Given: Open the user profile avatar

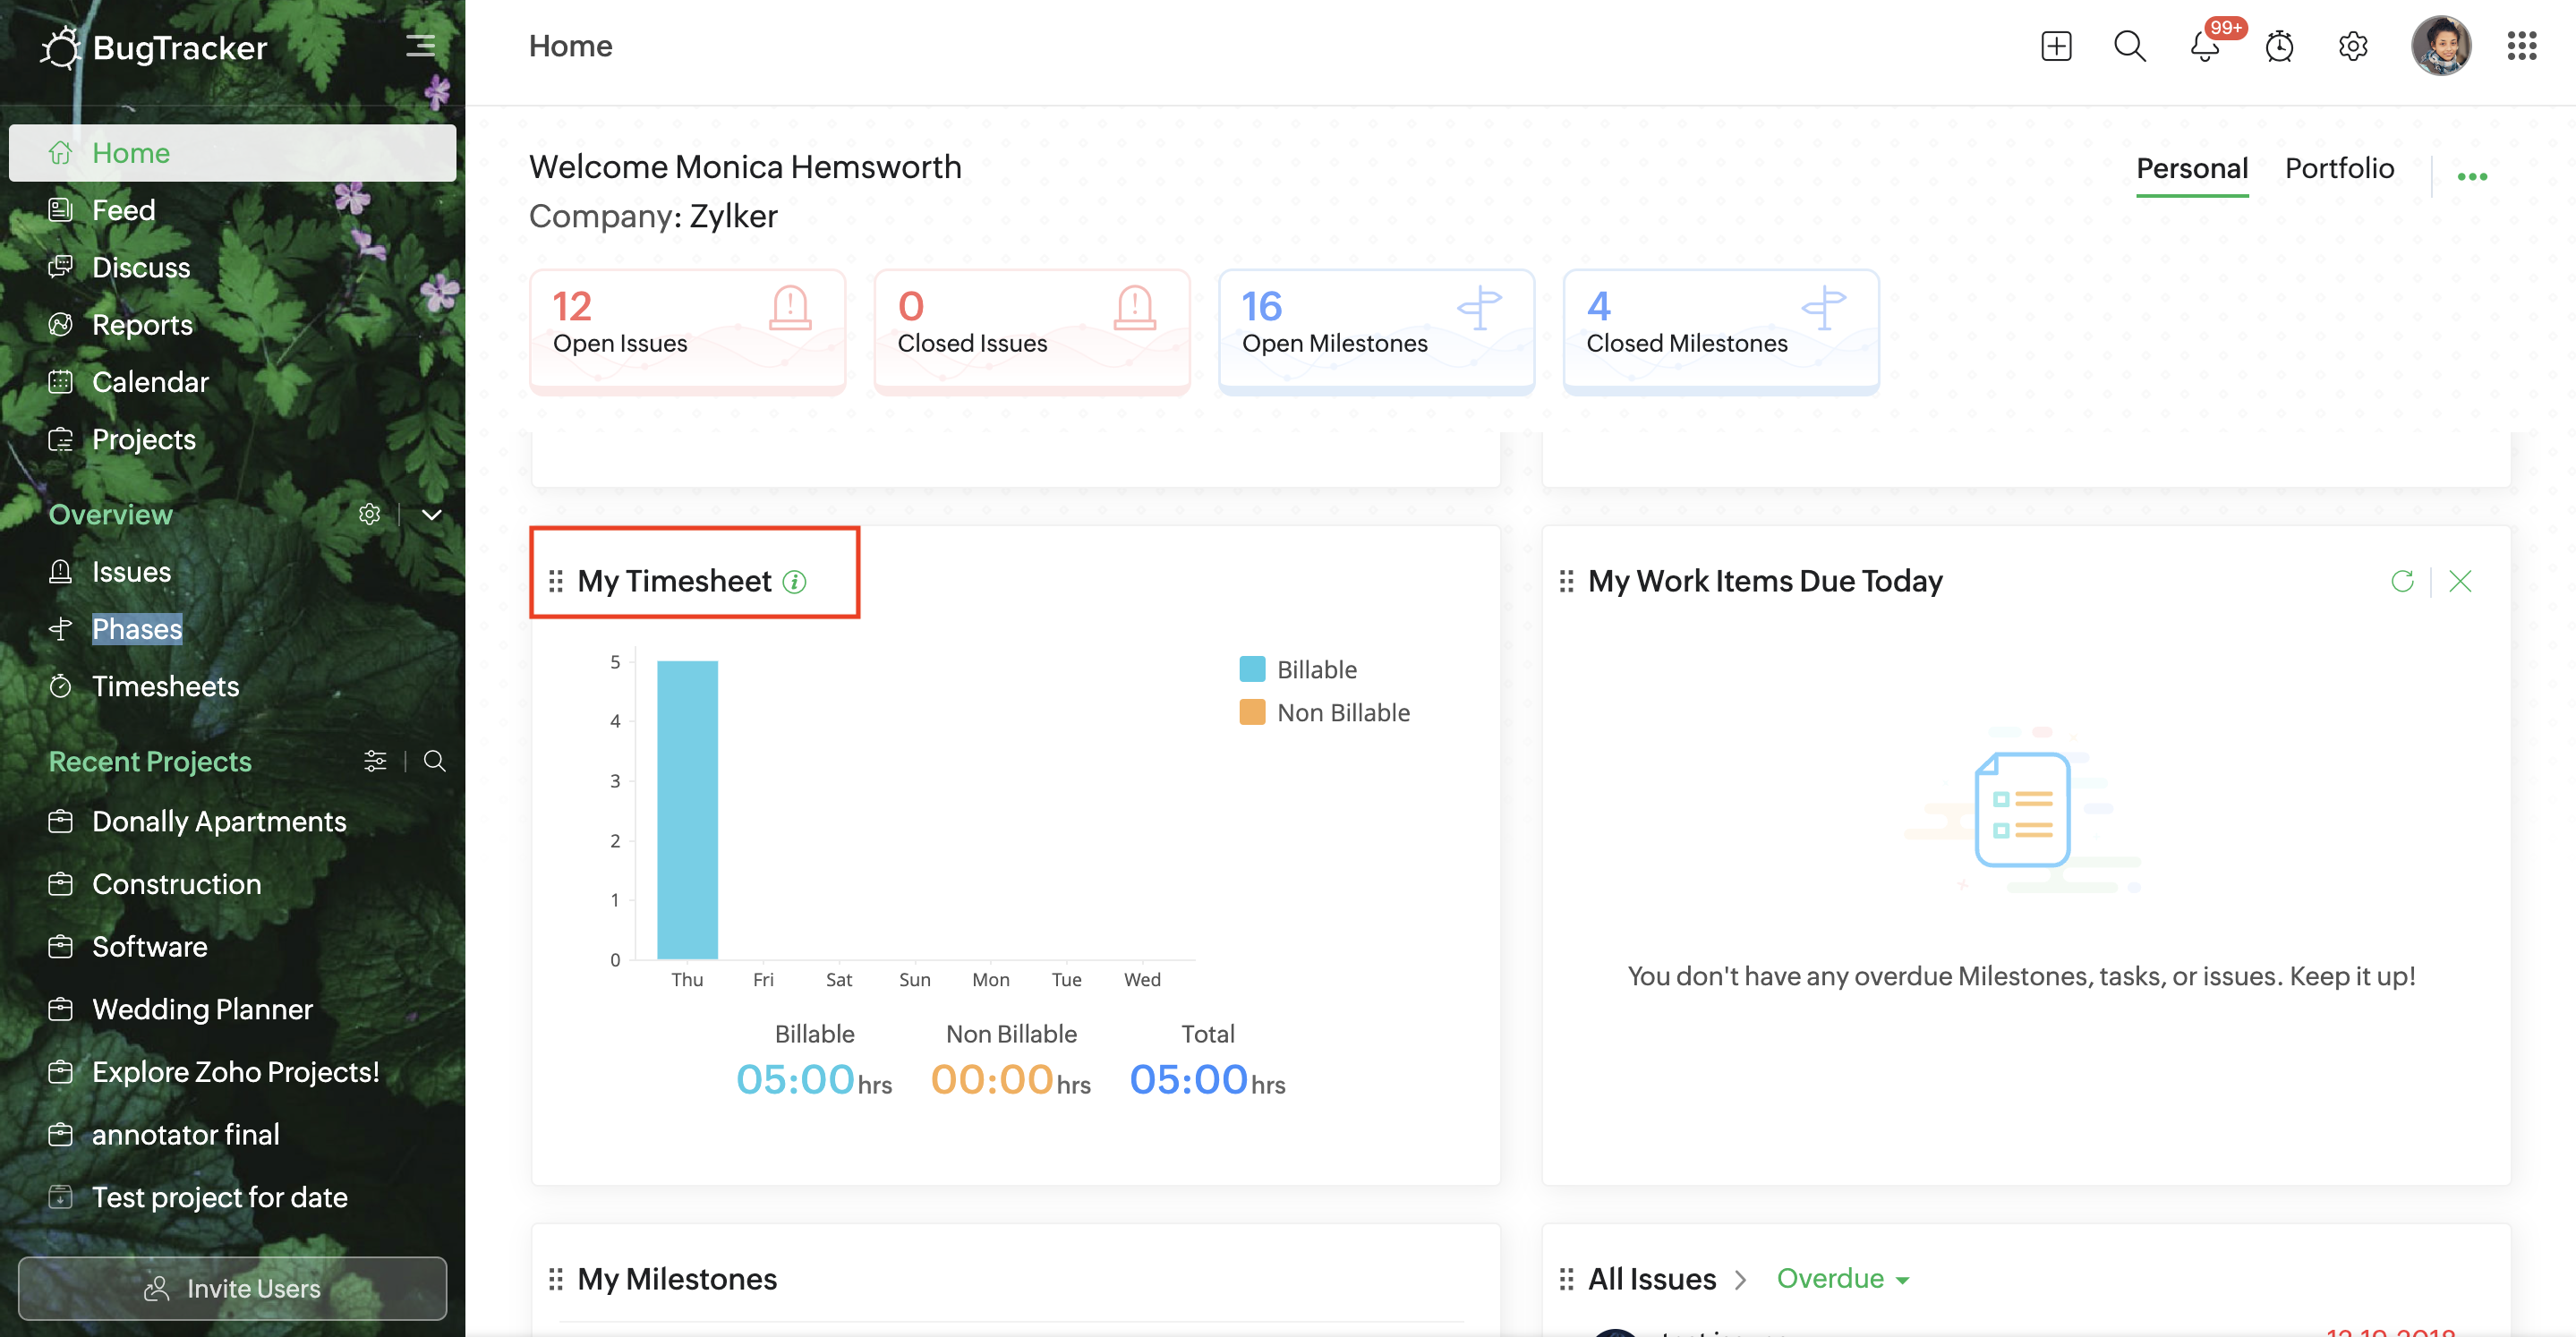Looking at the screenshot, I should click(x=2440, y=46).
